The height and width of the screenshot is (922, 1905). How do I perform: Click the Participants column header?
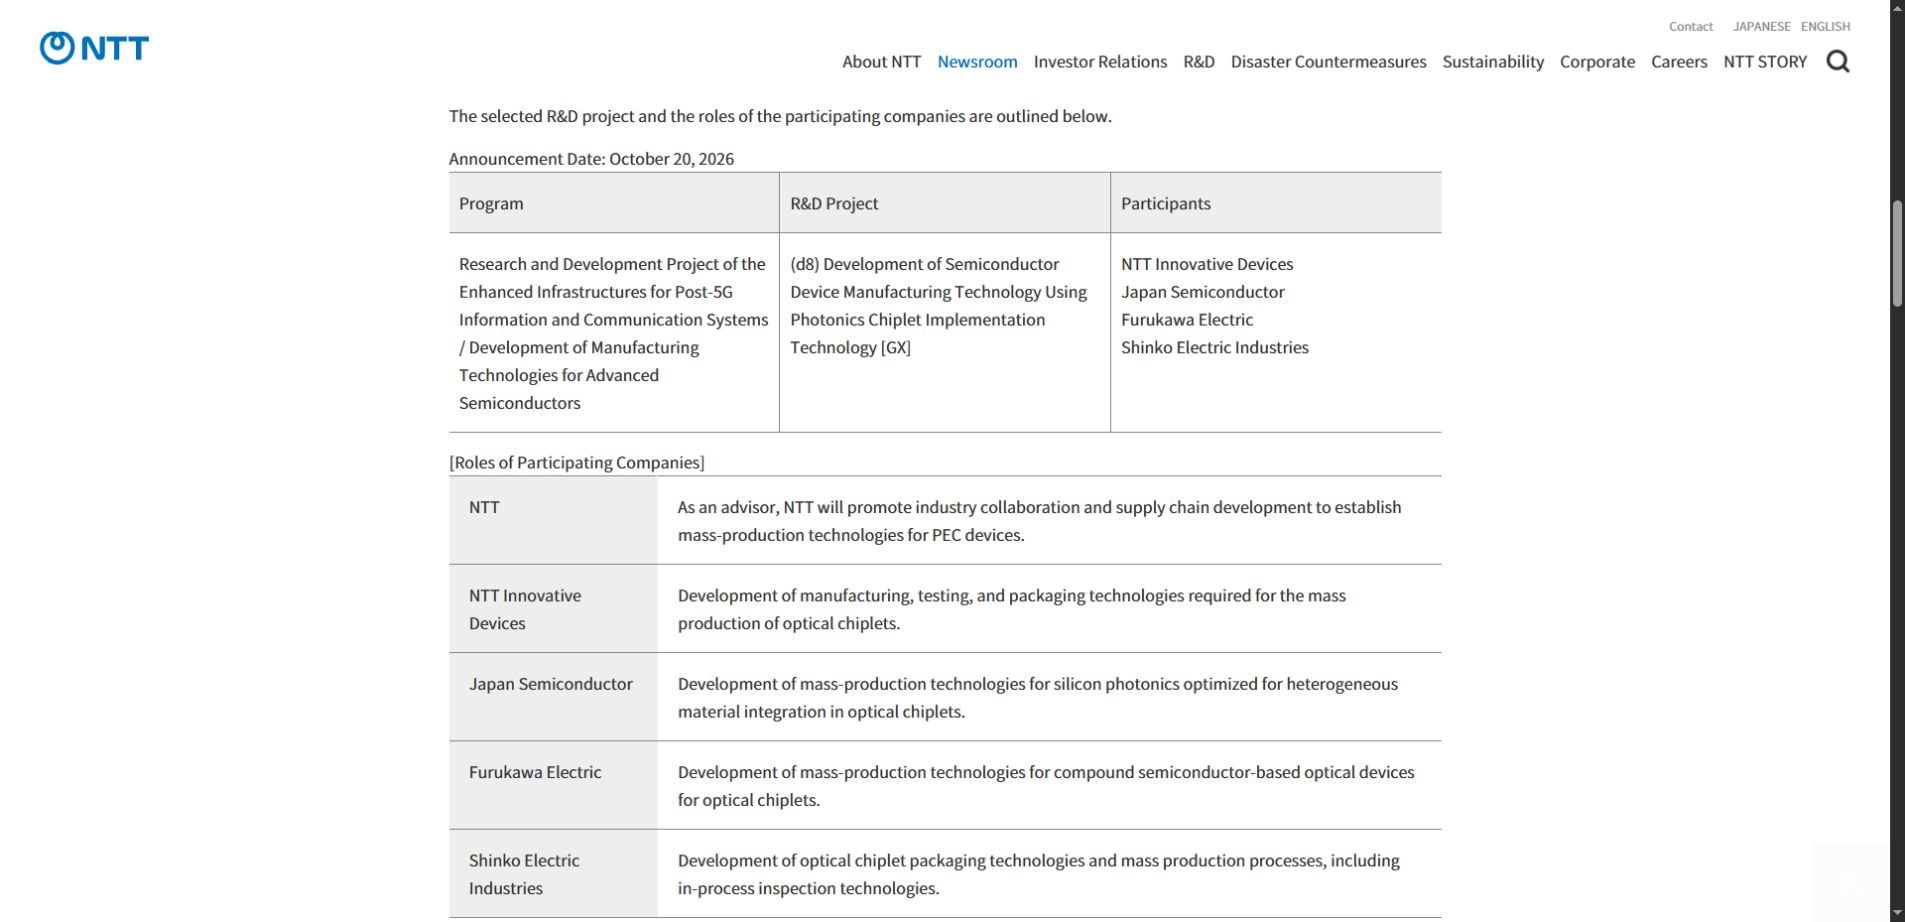pyautogui.click(x=1276, y=203)
